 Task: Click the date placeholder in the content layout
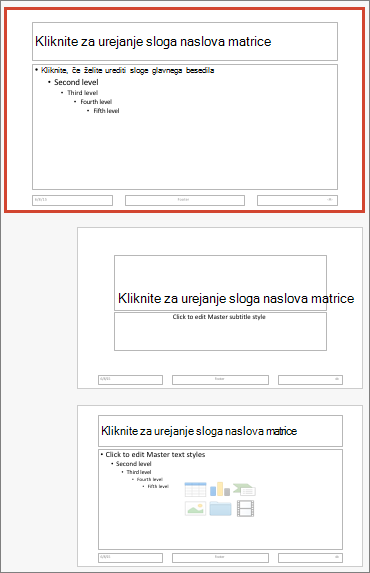point(130,558)
